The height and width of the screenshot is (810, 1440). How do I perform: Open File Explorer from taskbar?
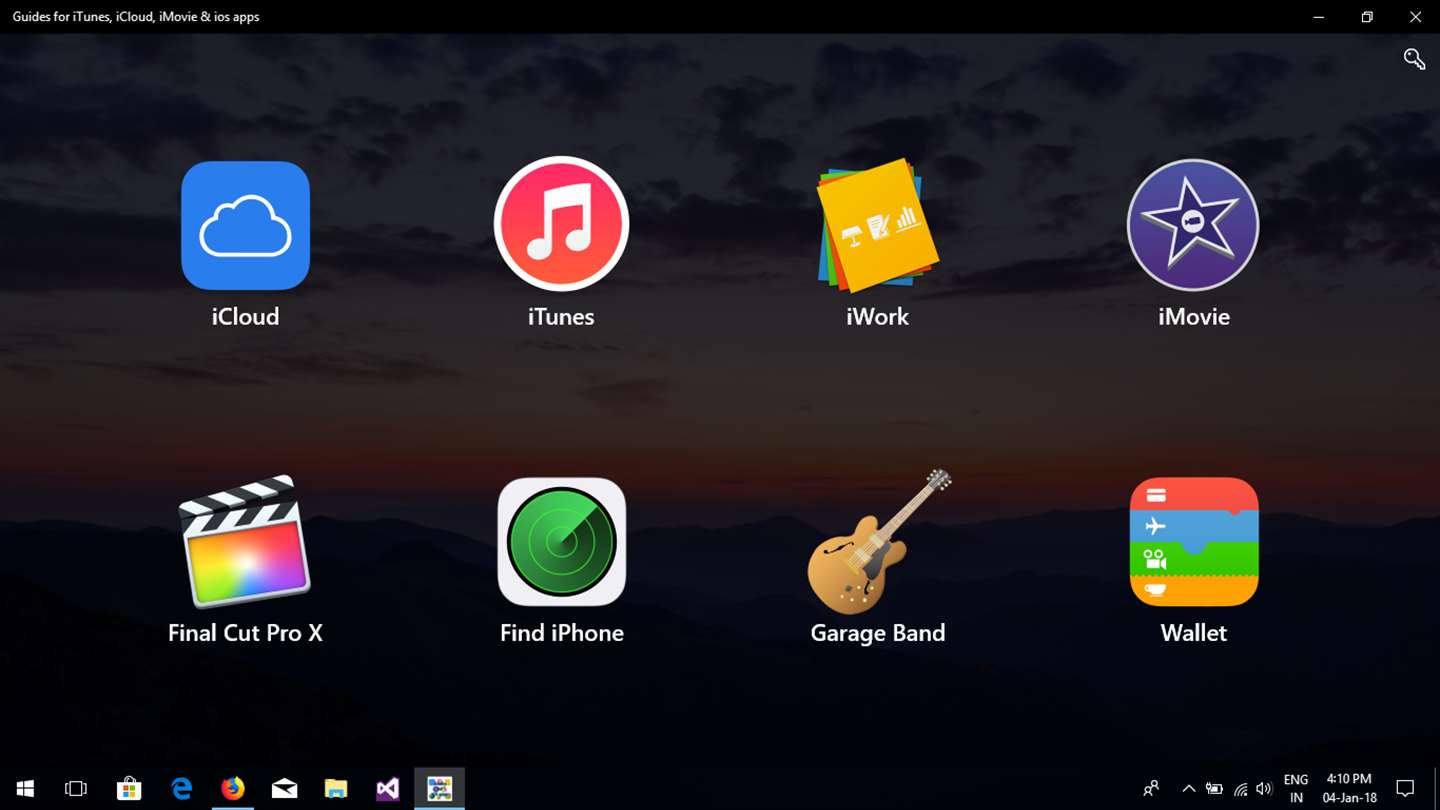click(x=336, y=789)
